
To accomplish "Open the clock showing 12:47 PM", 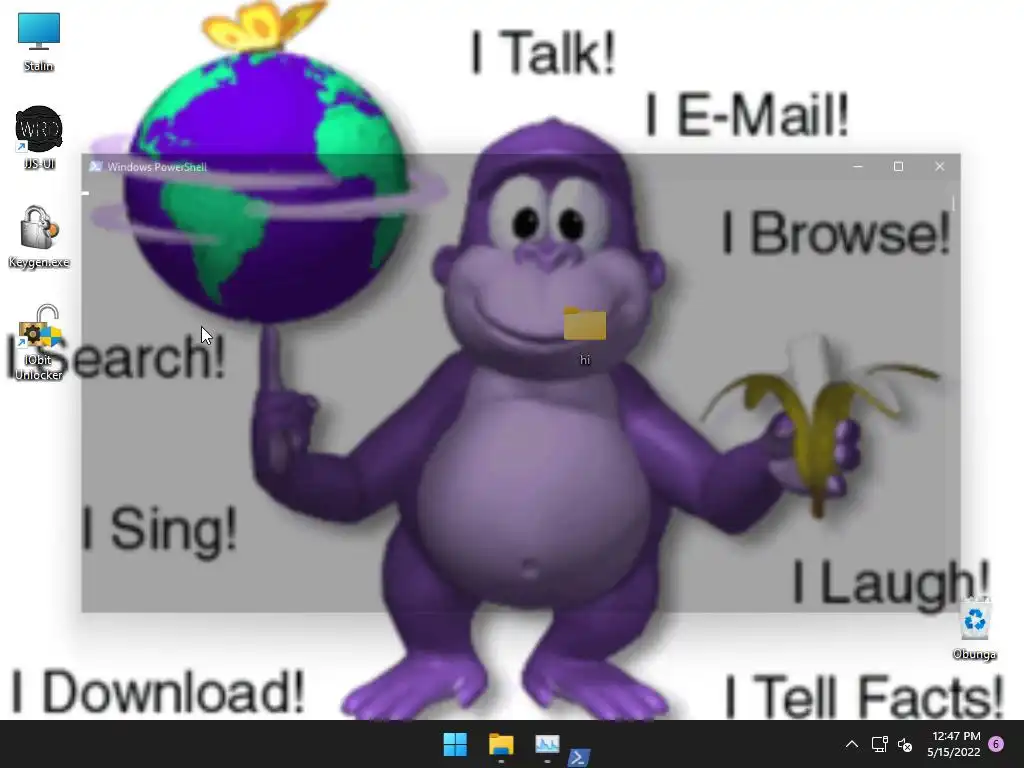I will 953,744.
